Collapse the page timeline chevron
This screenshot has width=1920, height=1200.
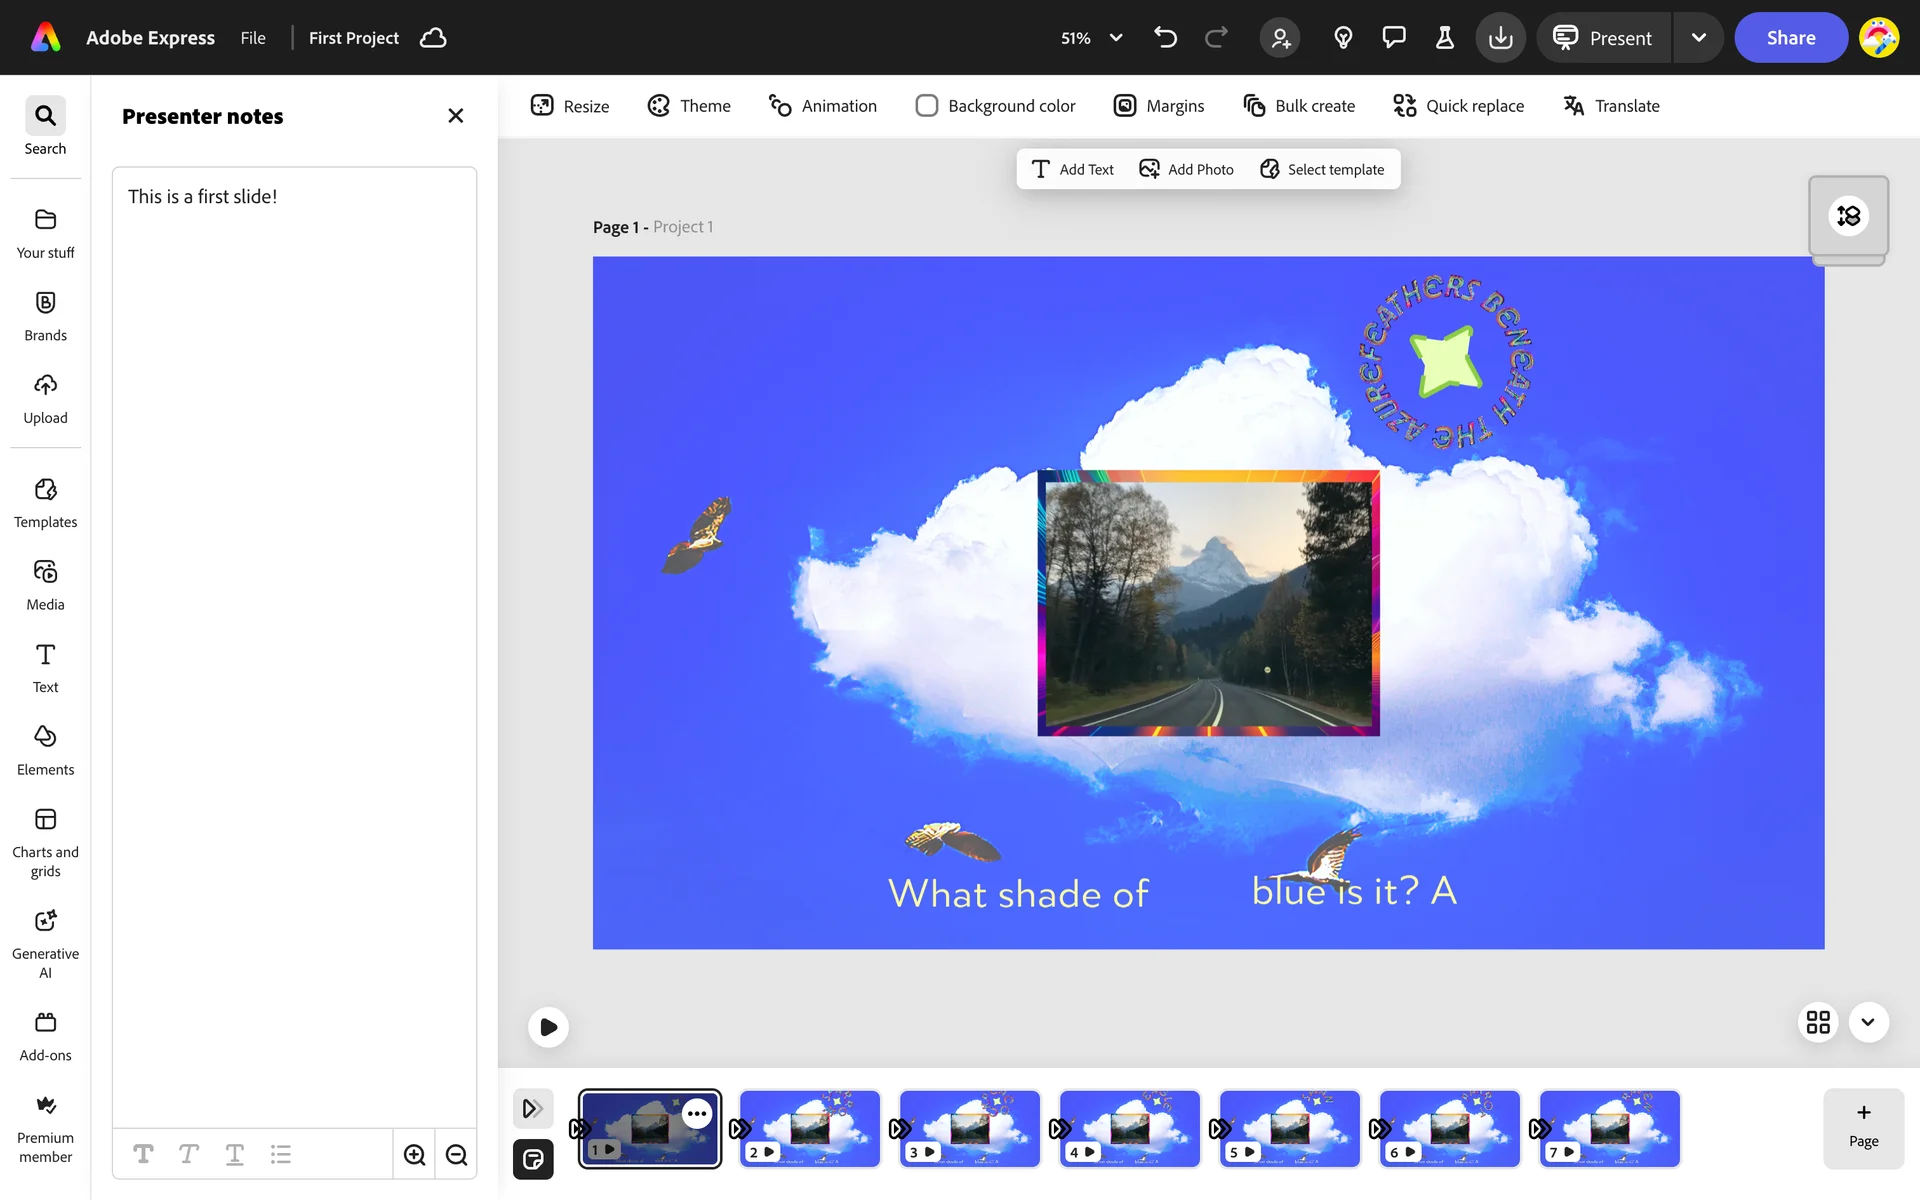(1868, 1022)
